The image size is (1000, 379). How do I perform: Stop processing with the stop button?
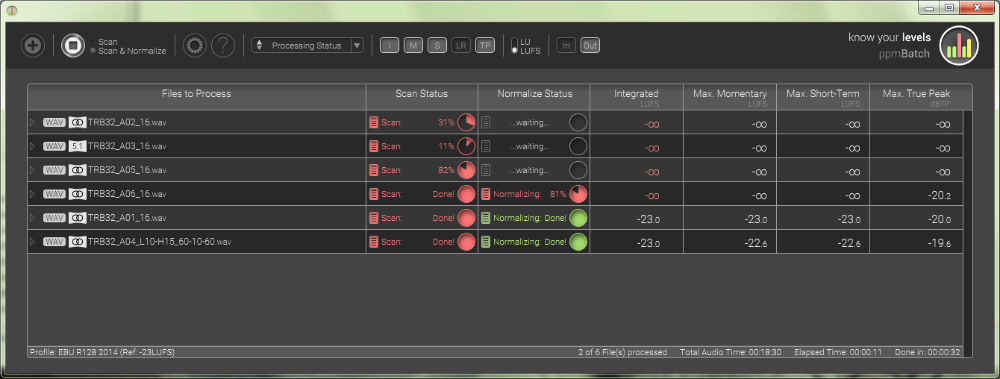click(x=73, y=46)
